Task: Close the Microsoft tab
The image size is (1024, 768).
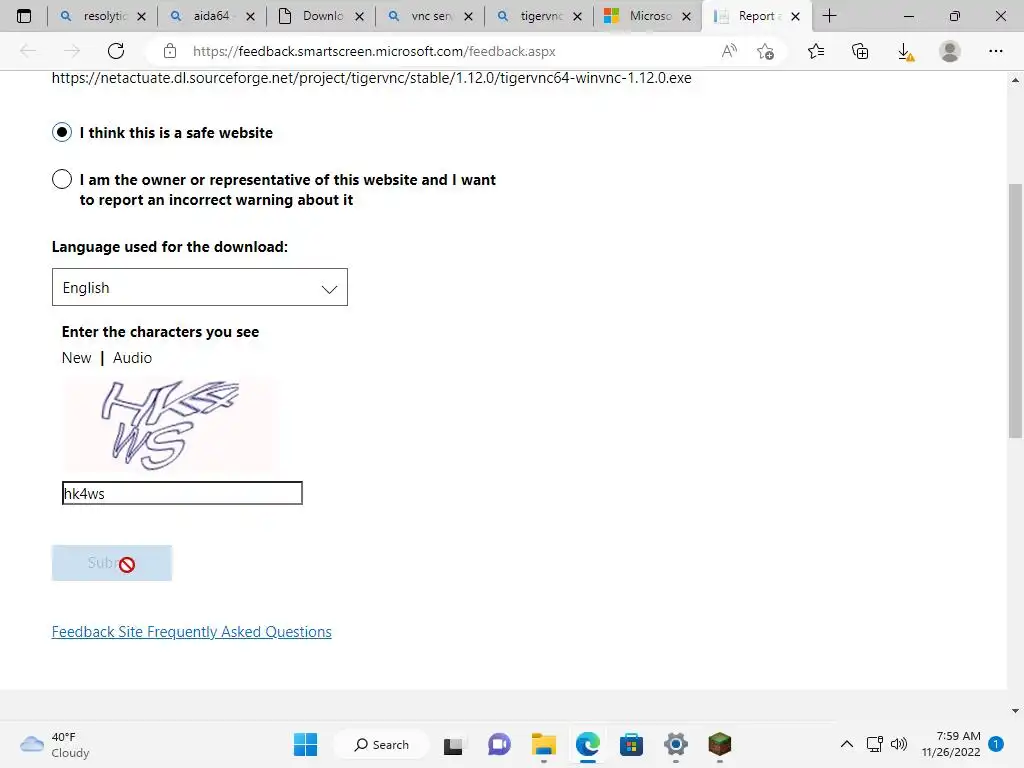Action: point(686,17)
